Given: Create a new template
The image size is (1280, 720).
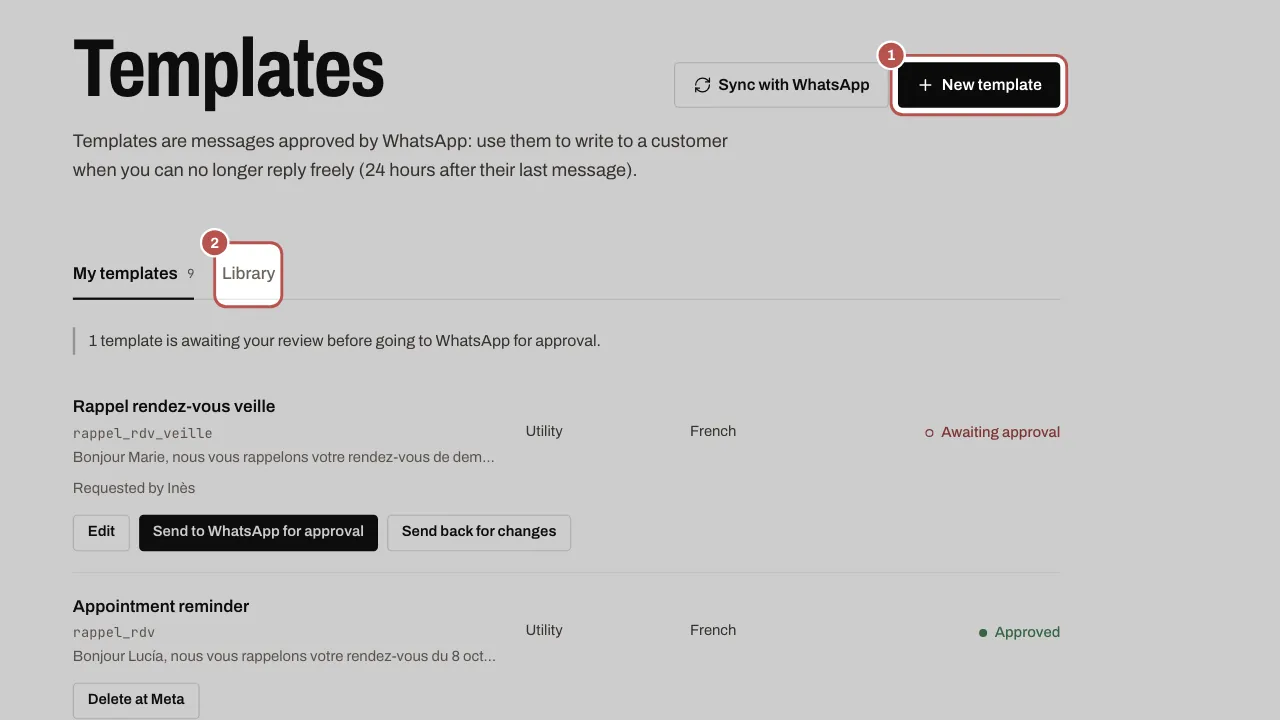Looking at the screenshot, I should pyautogui.click(x=979, y=85).
